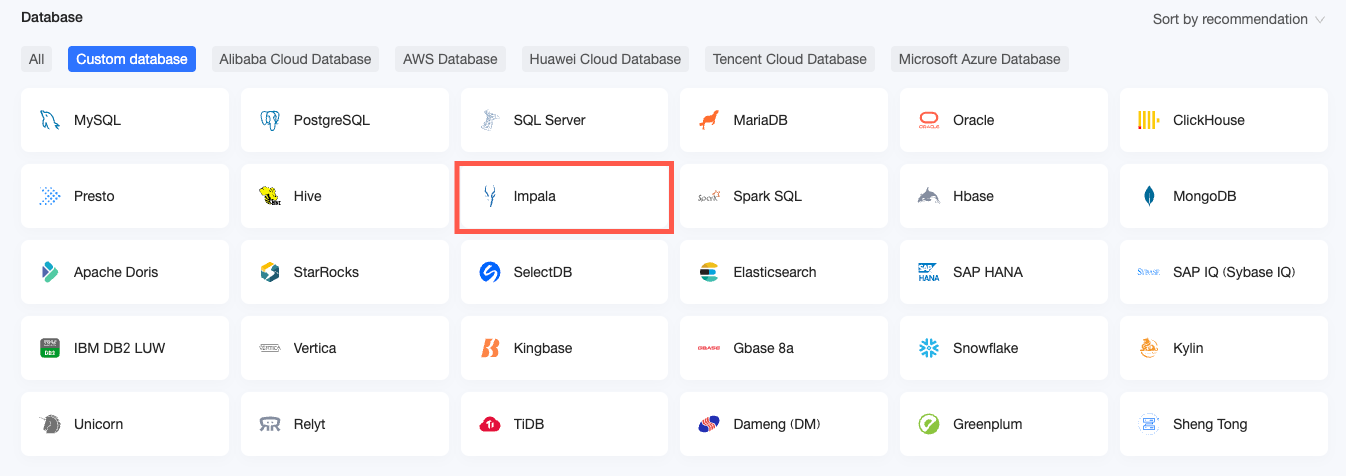The height and width of the screenshot is (476, 1346).
Task: Click the 'Kingbase' label text
Action: tap(543, 348)
